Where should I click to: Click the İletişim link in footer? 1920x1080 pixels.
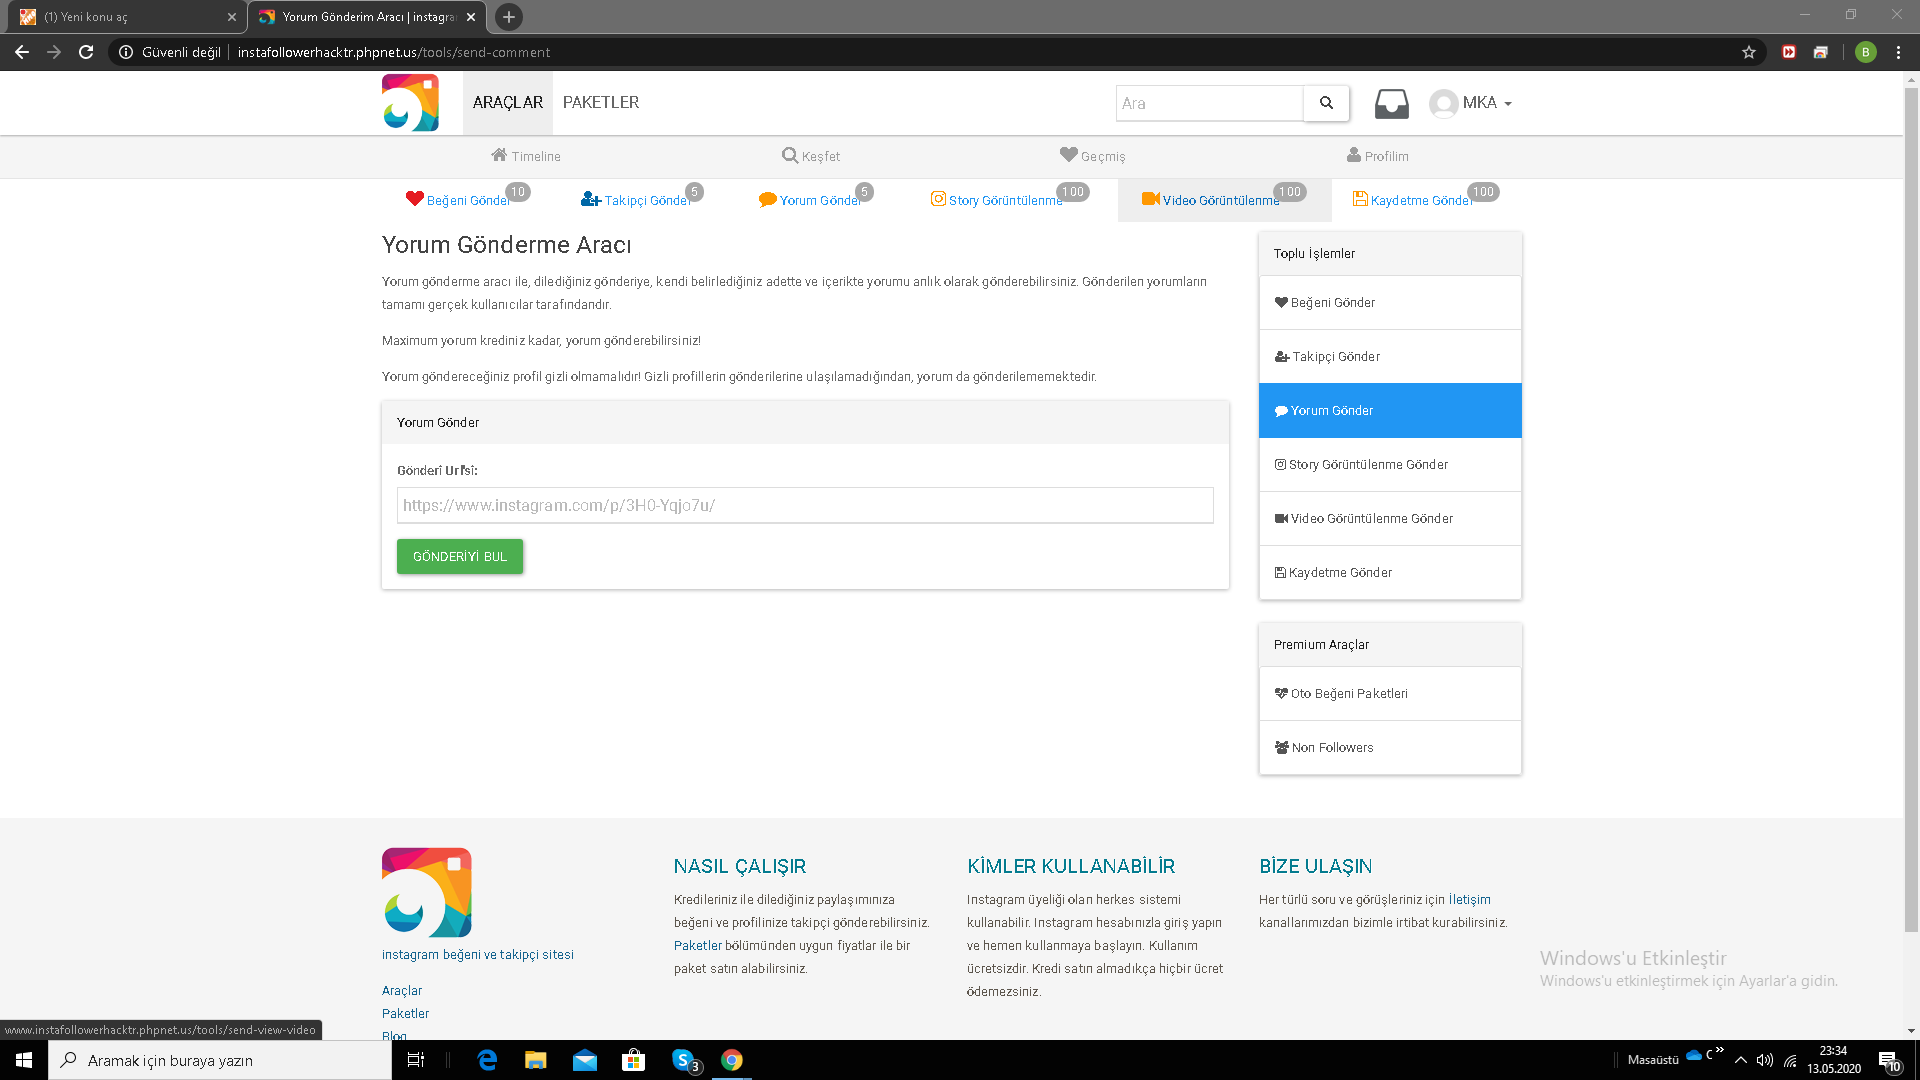coord(1470,900)
